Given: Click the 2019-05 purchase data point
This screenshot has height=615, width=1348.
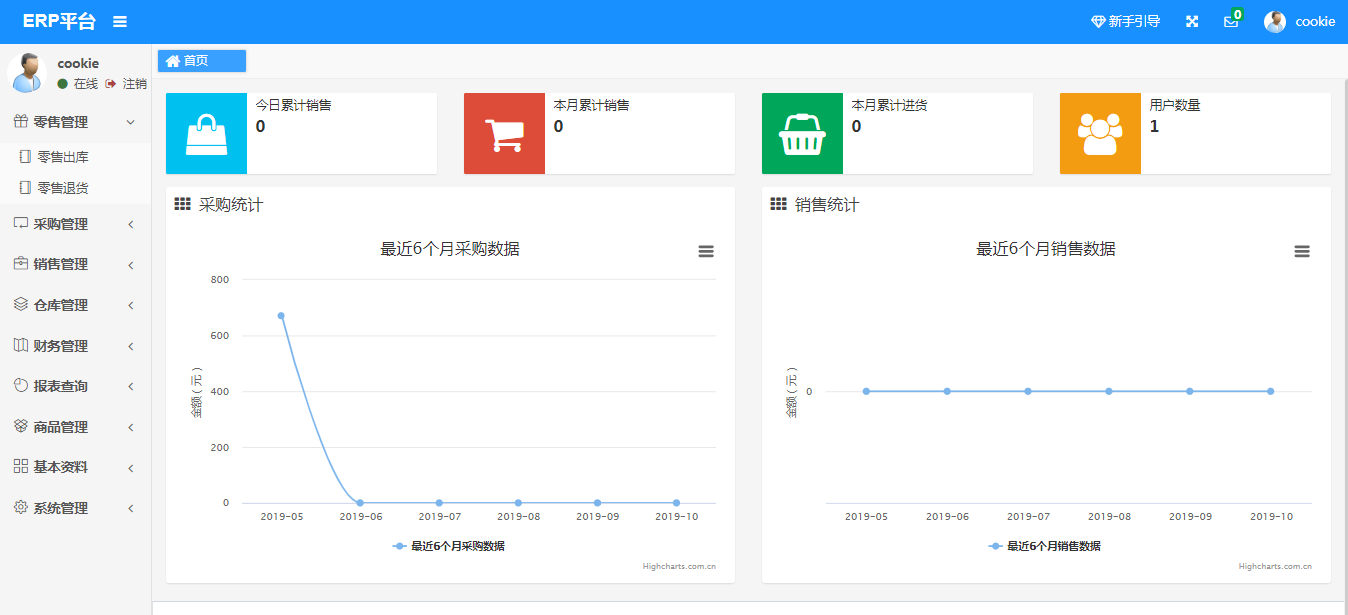Looking at the screenshot, I should (281, 316).
